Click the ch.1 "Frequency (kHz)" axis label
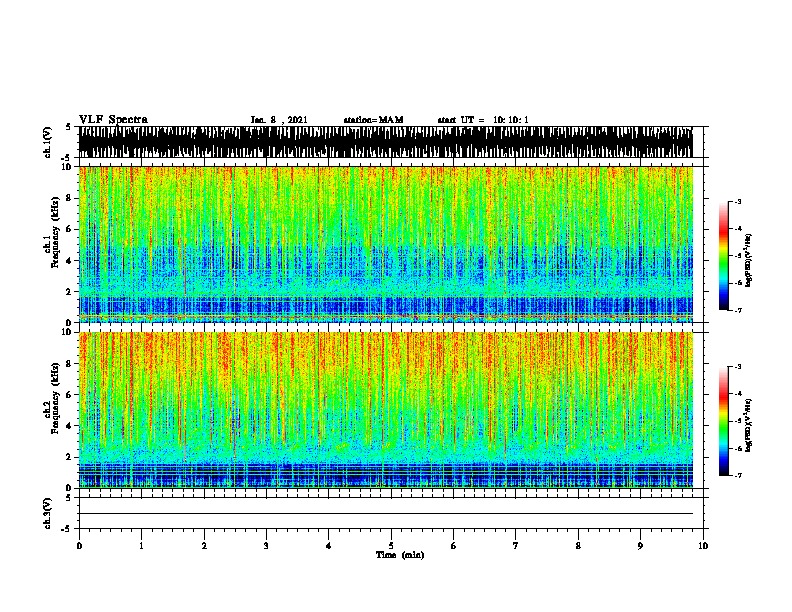The height and width of the screenshot is (612, 792). (x=55, y=233)
